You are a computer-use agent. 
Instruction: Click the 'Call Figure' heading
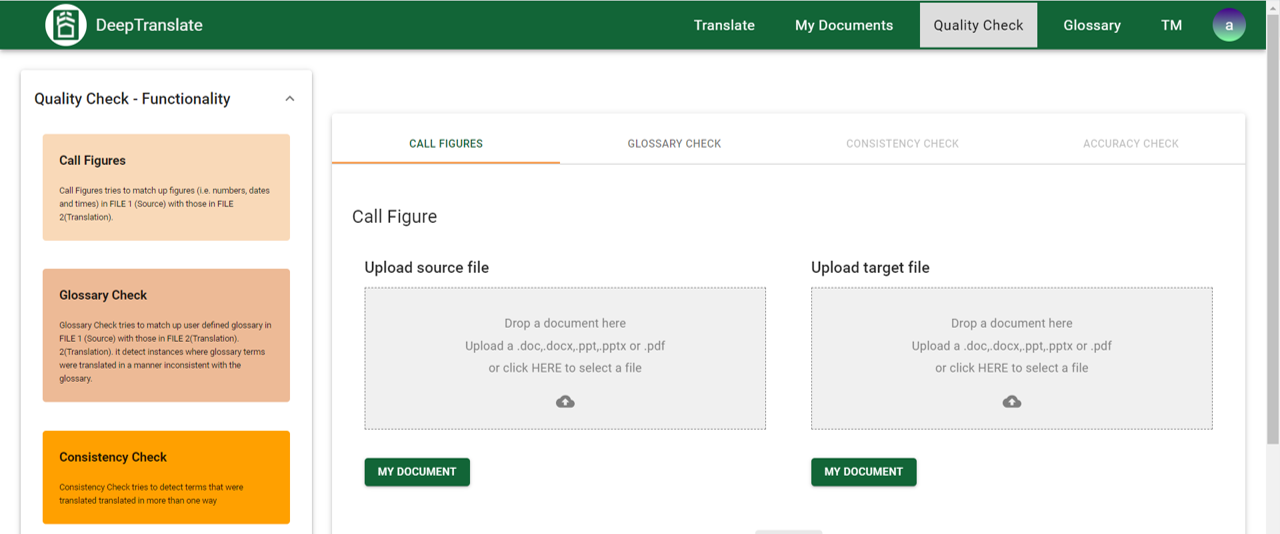395,216
